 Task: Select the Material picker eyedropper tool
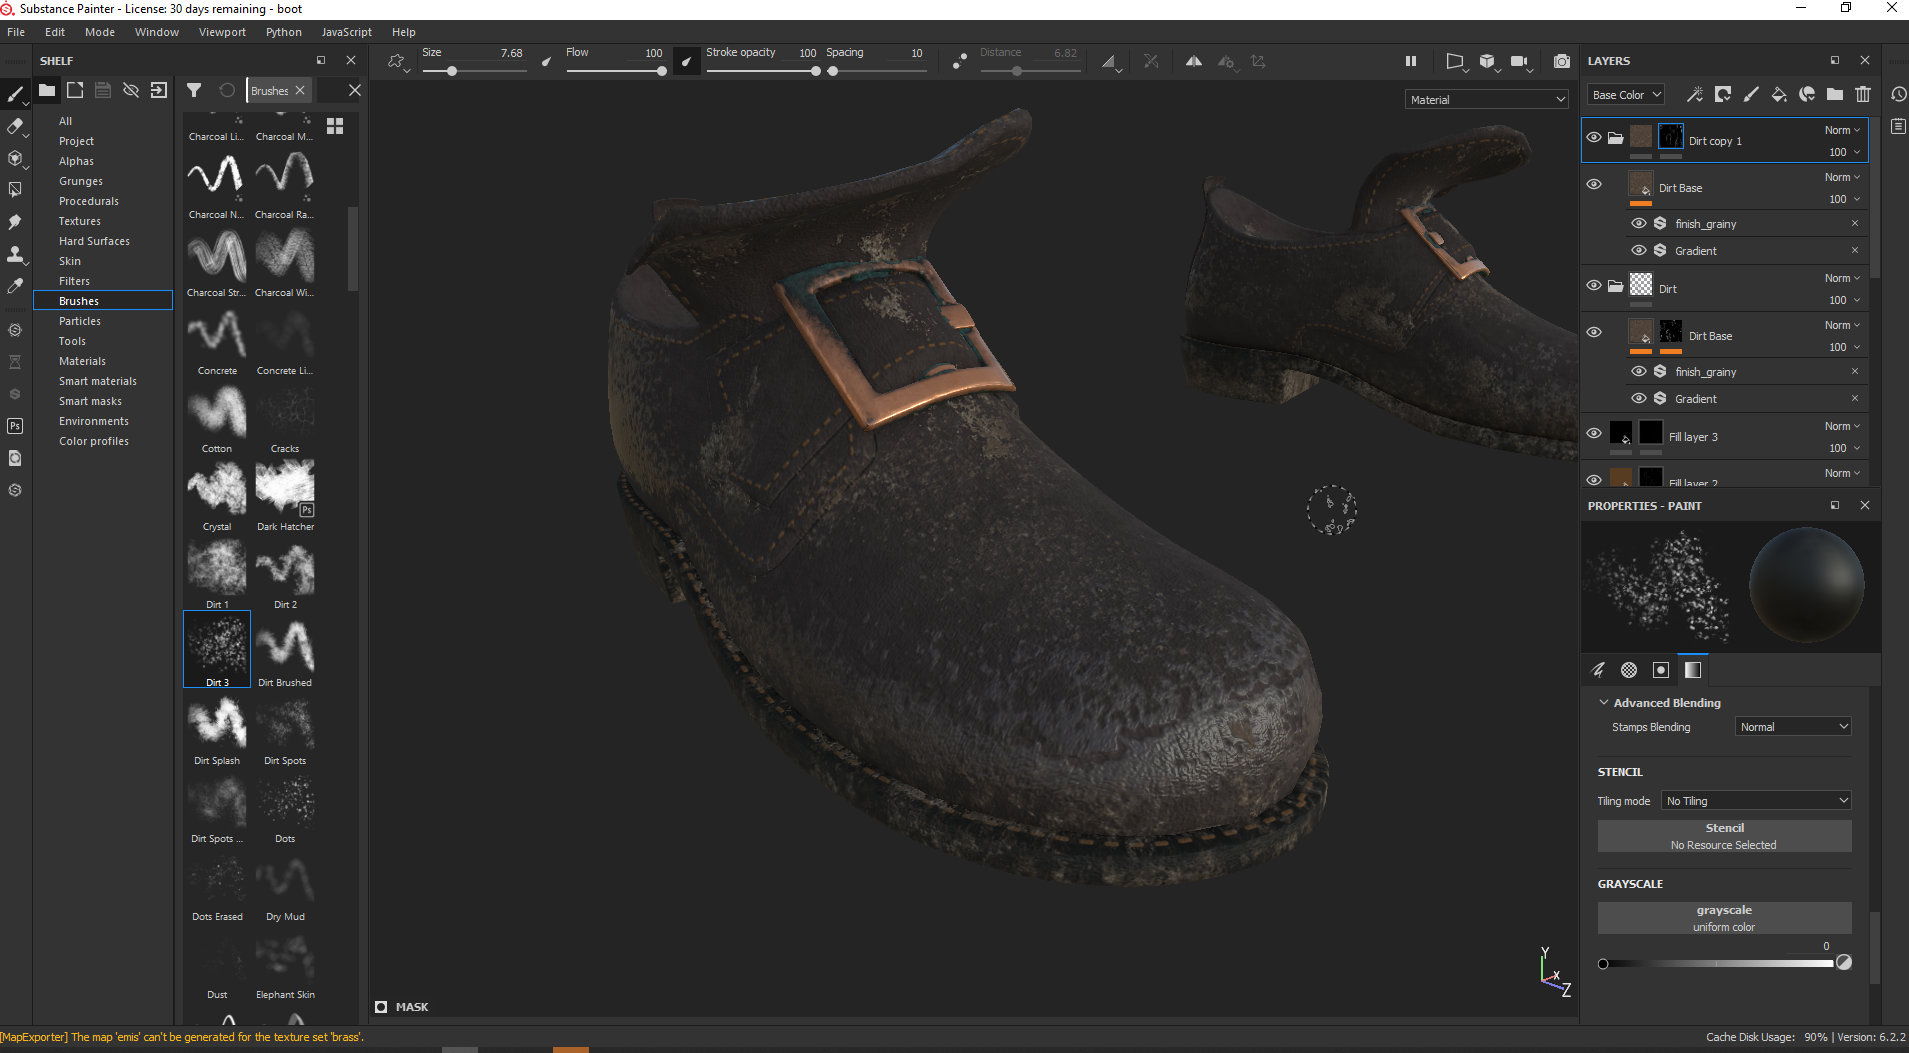coord(15,286)
